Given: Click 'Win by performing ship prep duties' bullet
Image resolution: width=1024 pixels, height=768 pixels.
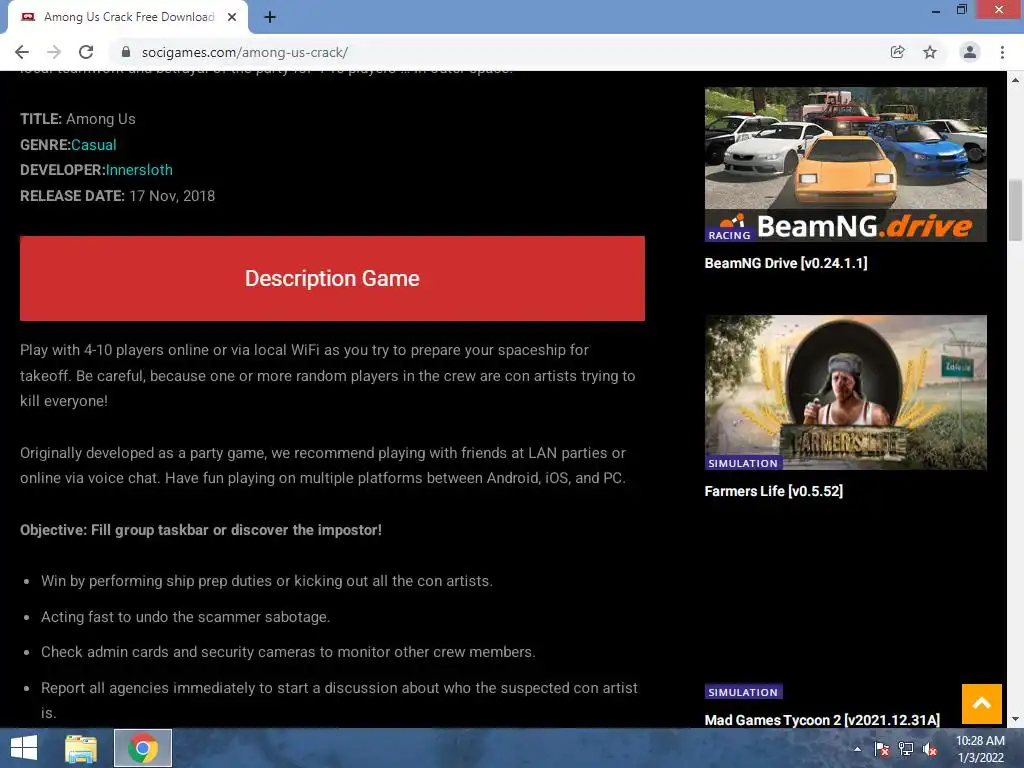Looking at the screenshot, I should (x=266, y=581).
